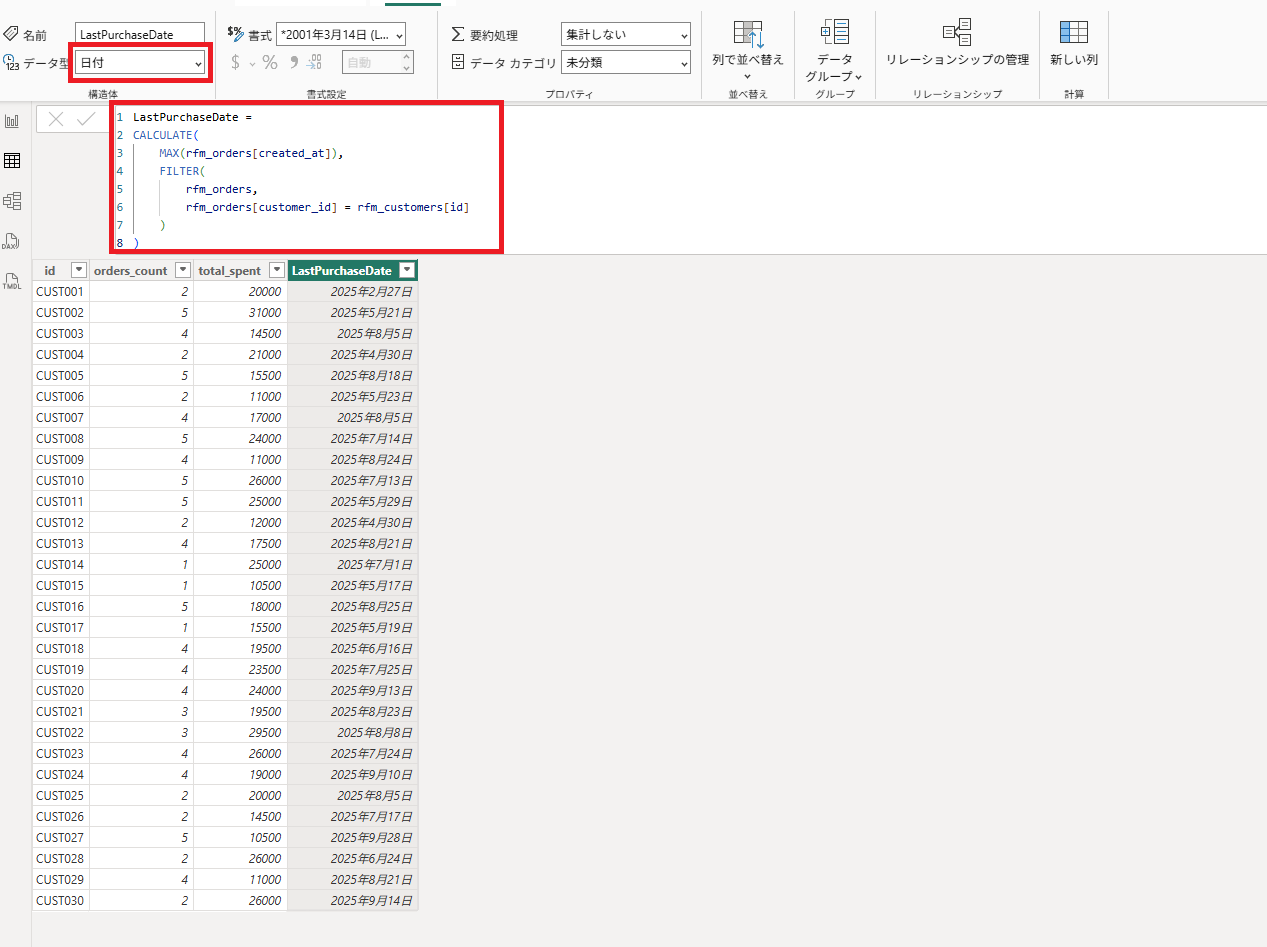
Task: Open TMDL view icon in sidebar
Action: (12, 281)
